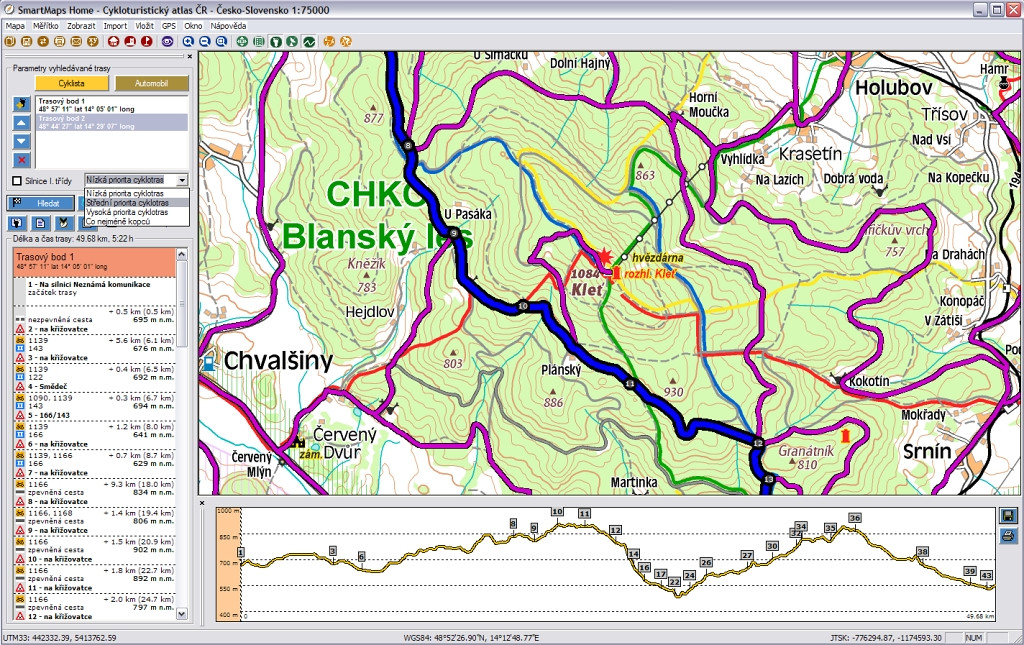Select Trasový bod 2 in the waypoint list
Image resolution: width=1024 pixels, height=645 pixels.
(112, 122)
